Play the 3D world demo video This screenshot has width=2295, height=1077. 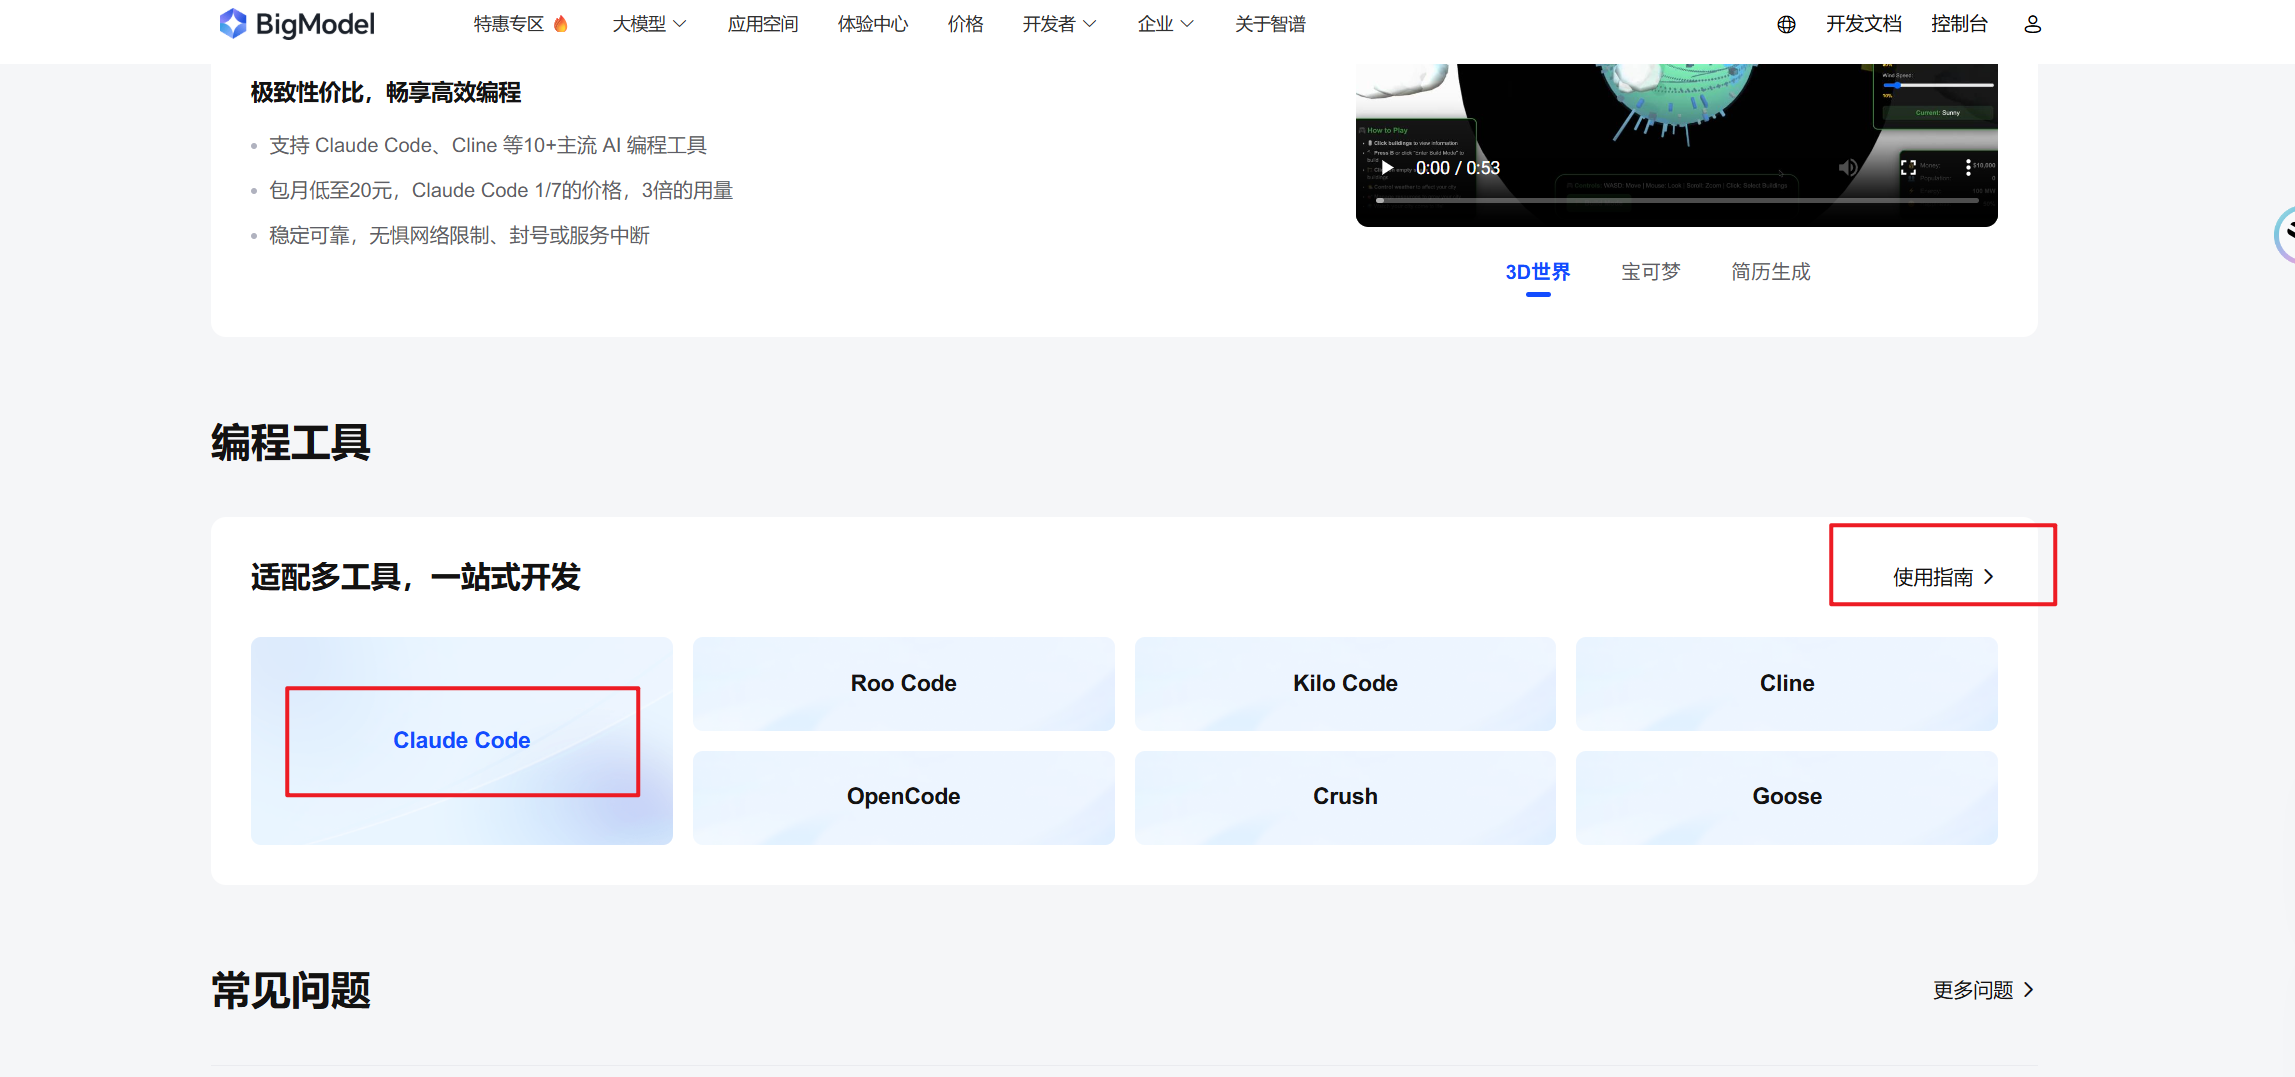coord(1387,168)
